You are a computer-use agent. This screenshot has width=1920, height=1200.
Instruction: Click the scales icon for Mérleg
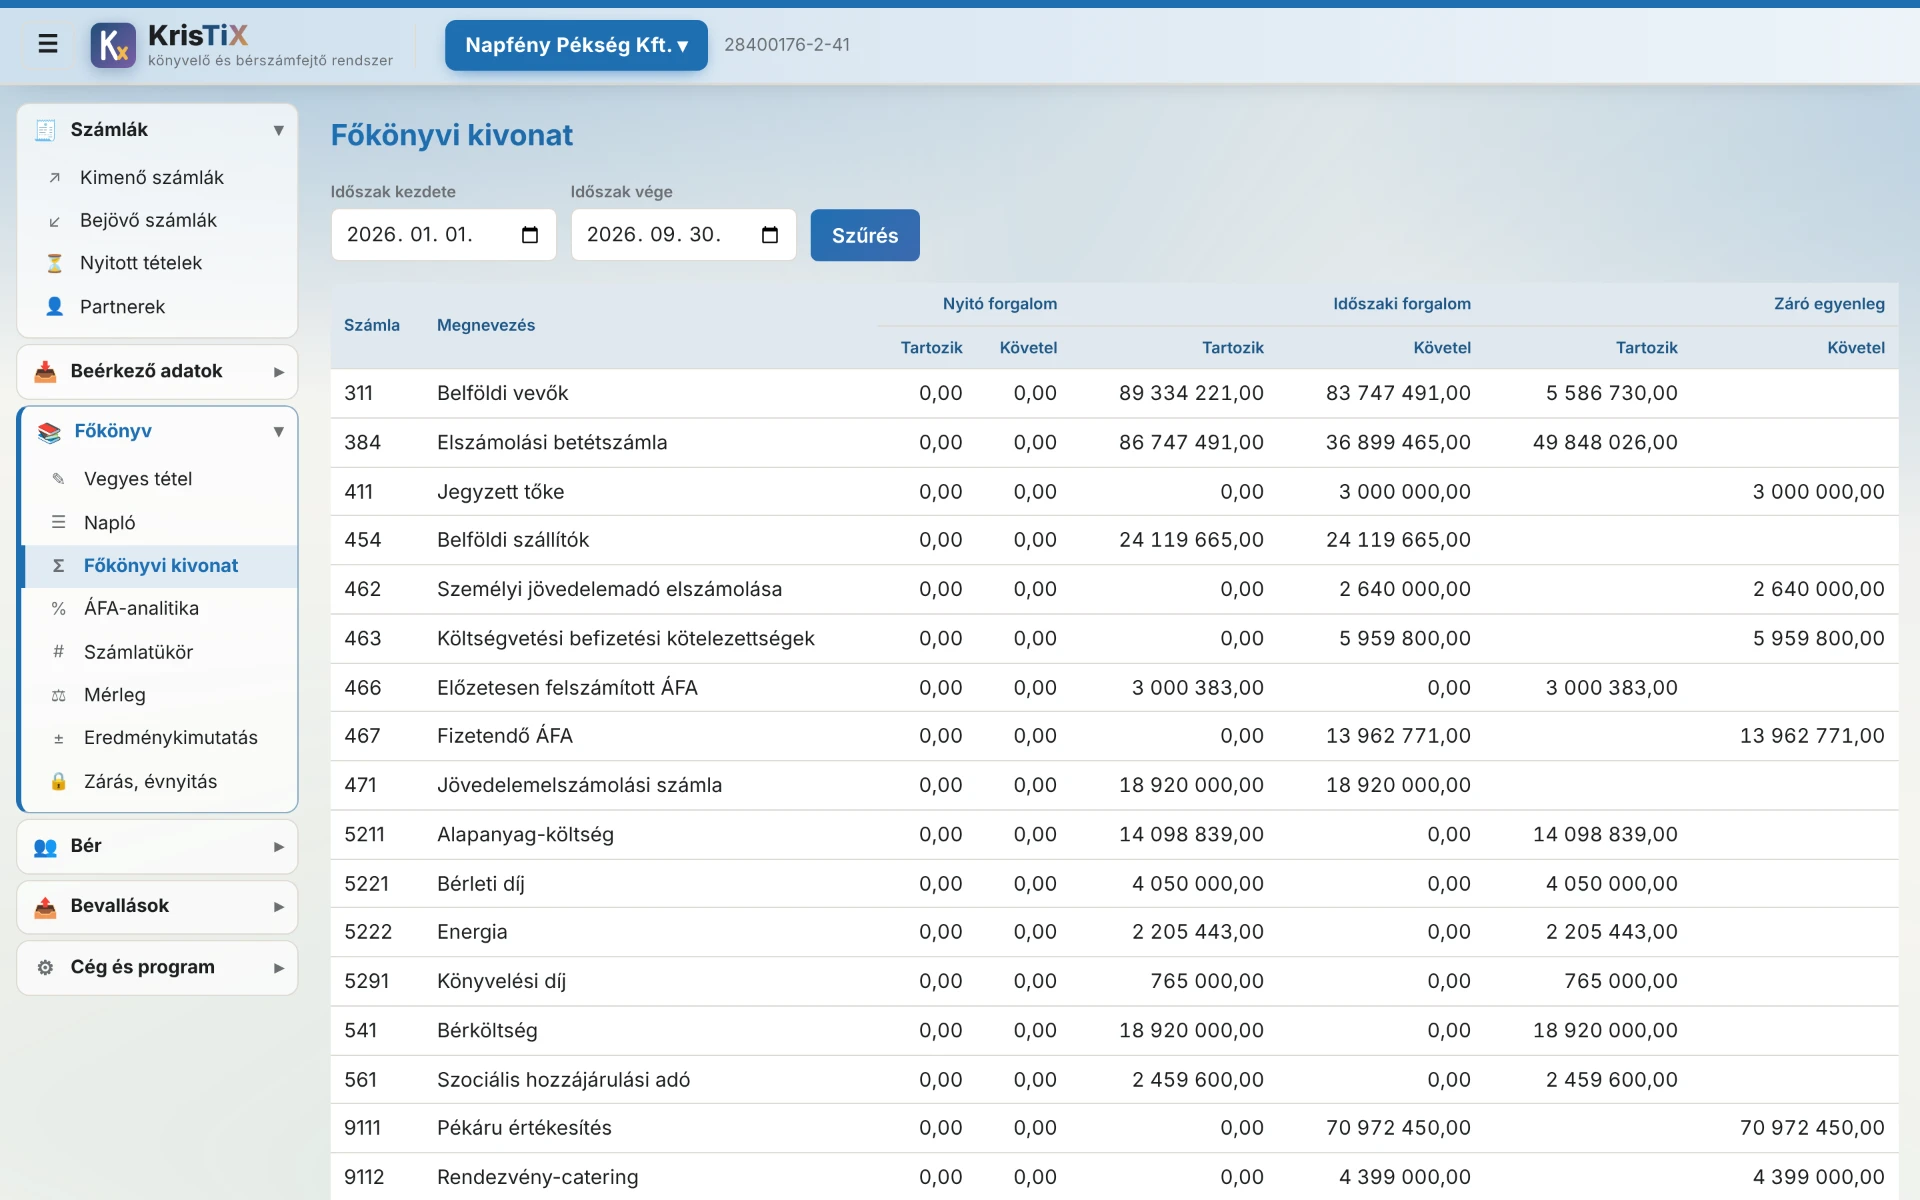tap(59, 695)
